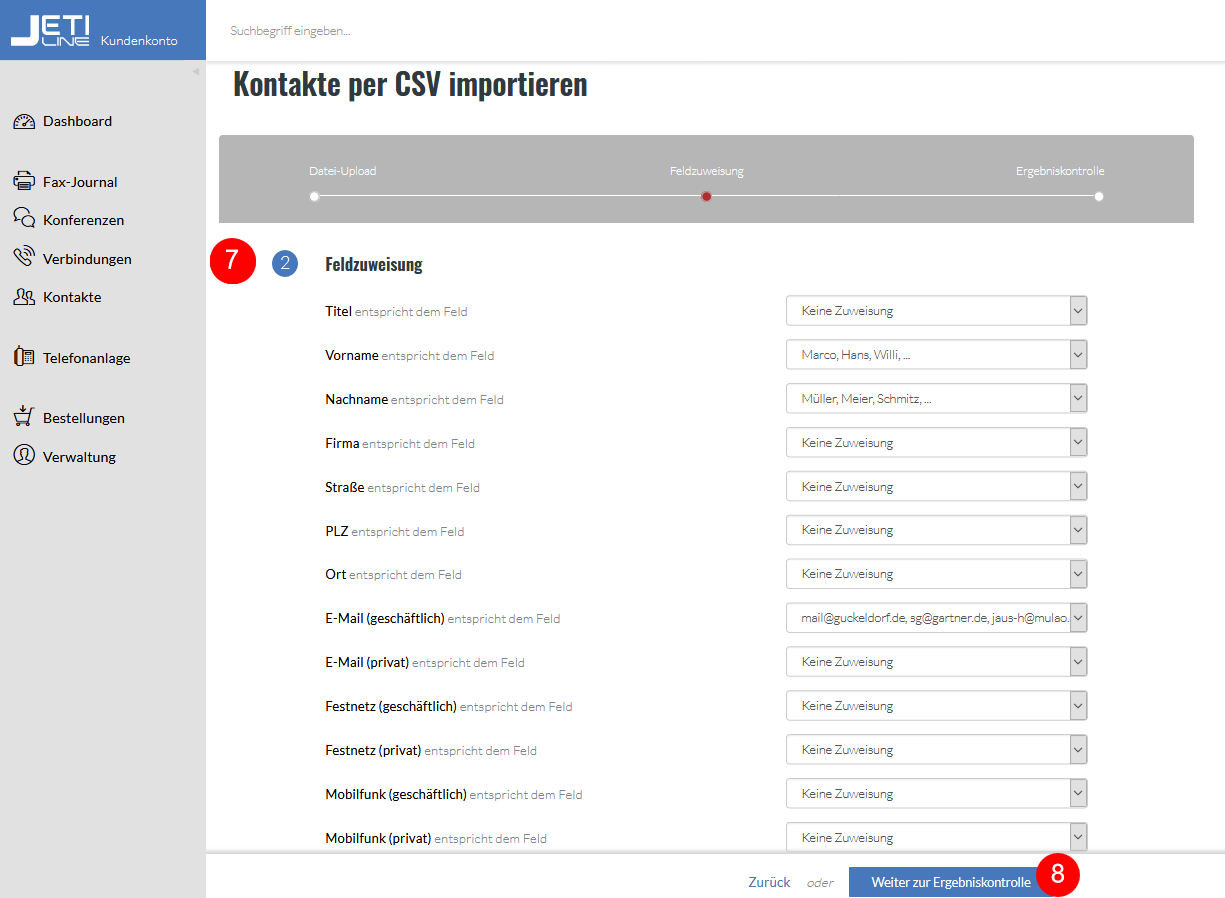Open the Nachname field assignment dropdown

[936, 399]
